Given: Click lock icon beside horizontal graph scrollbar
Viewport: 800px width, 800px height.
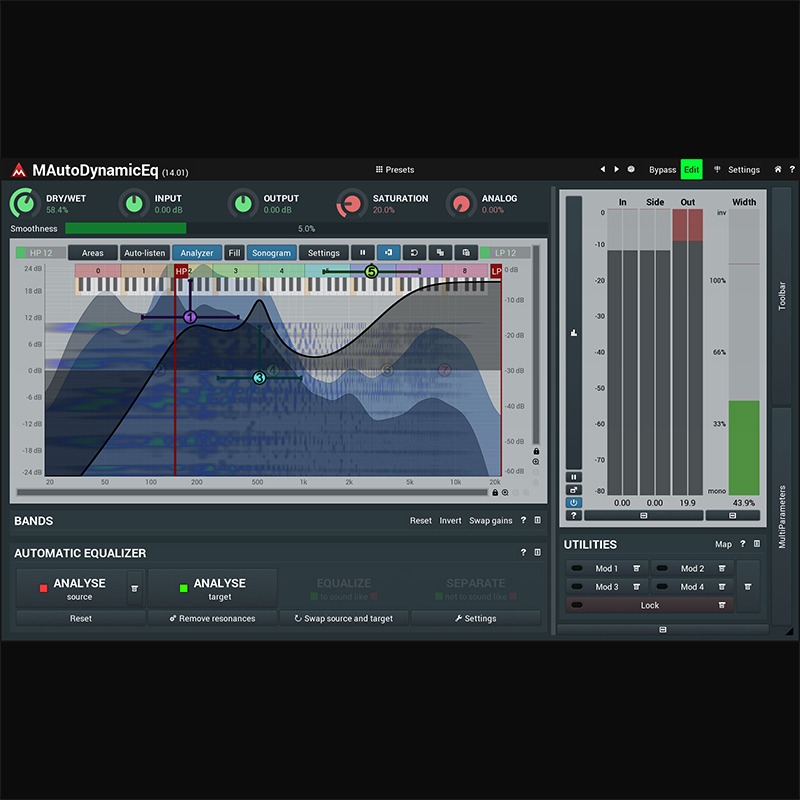Looking at the screenshot, I should point(495,492).
